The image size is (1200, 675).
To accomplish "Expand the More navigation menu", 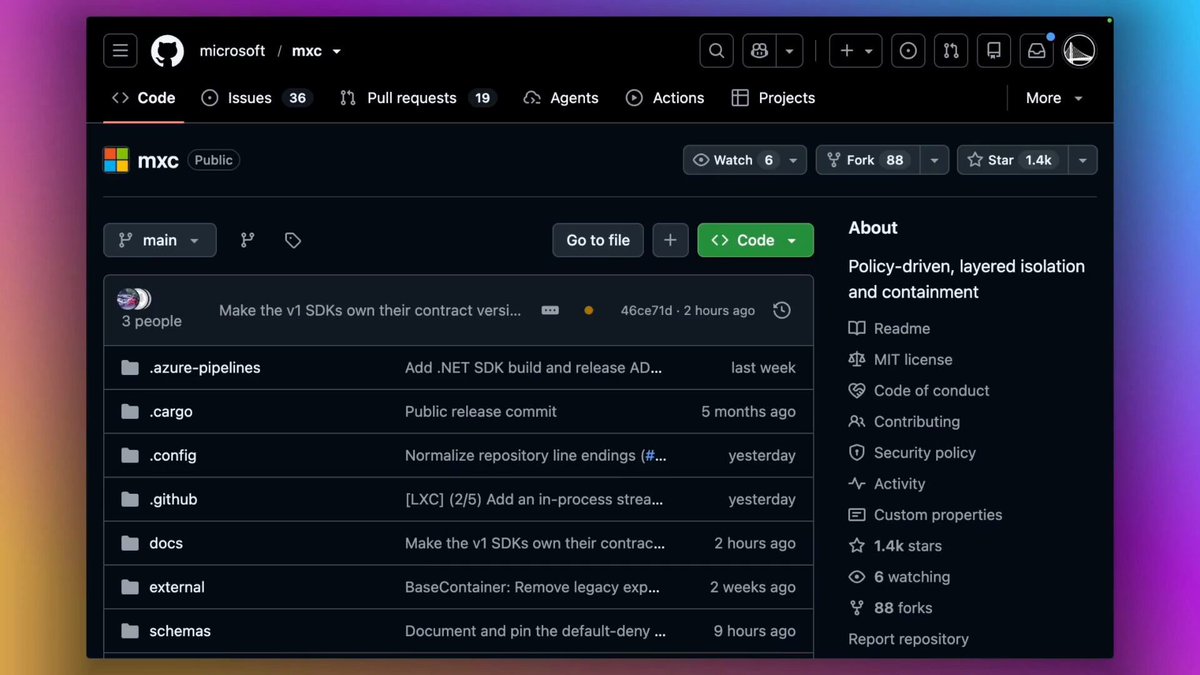I will coord(1054,98).
